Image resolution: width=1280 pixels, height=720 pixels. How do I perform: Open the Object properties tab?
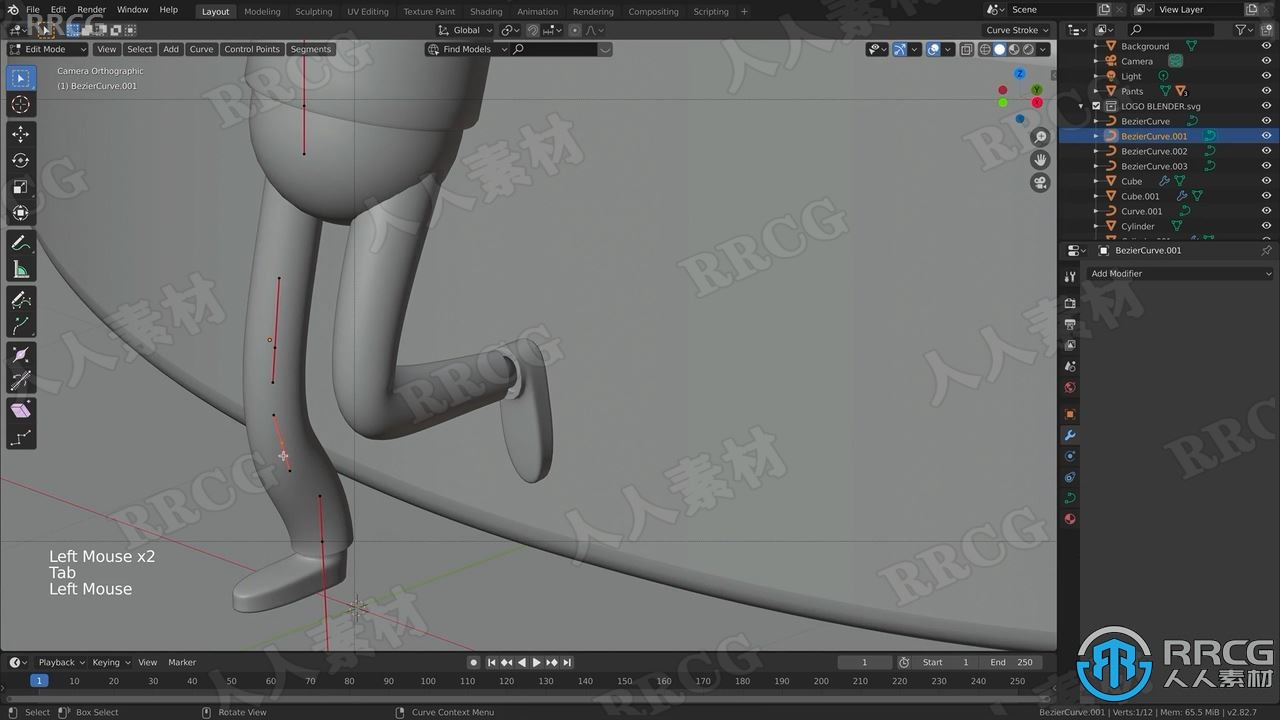(x=1070, y=414)
